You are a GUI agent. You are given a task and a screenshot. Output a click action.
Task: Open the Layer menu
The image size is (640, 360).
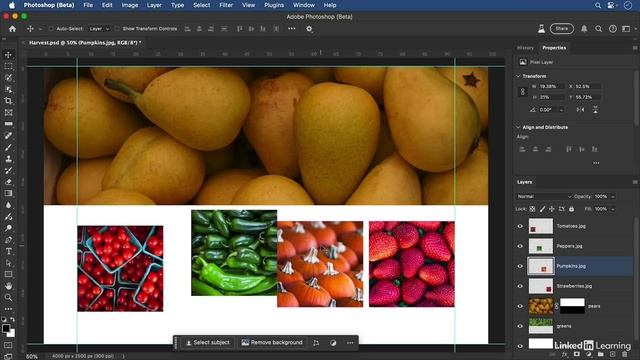pos(154,5)
